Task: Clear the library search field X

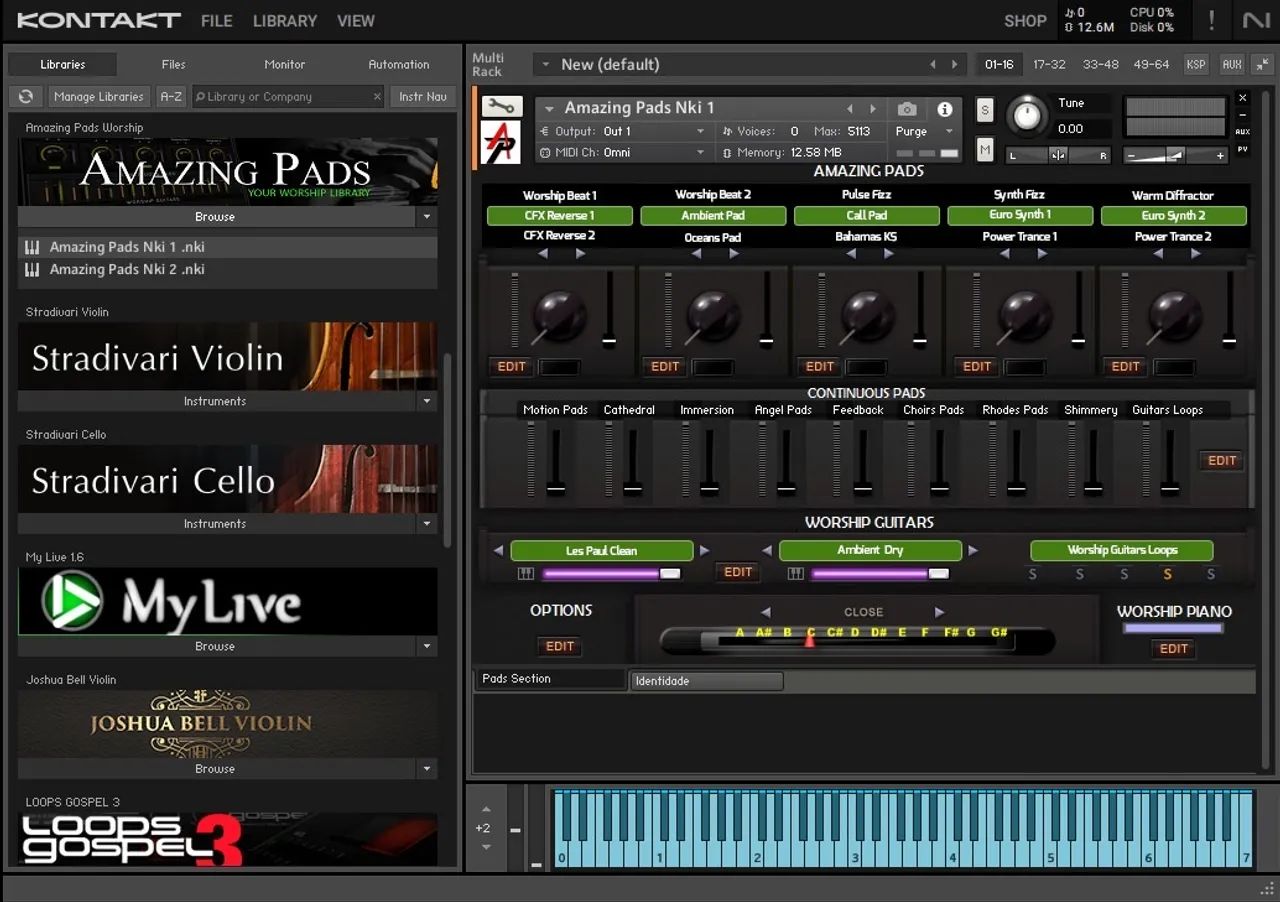Action: (377, 97)
